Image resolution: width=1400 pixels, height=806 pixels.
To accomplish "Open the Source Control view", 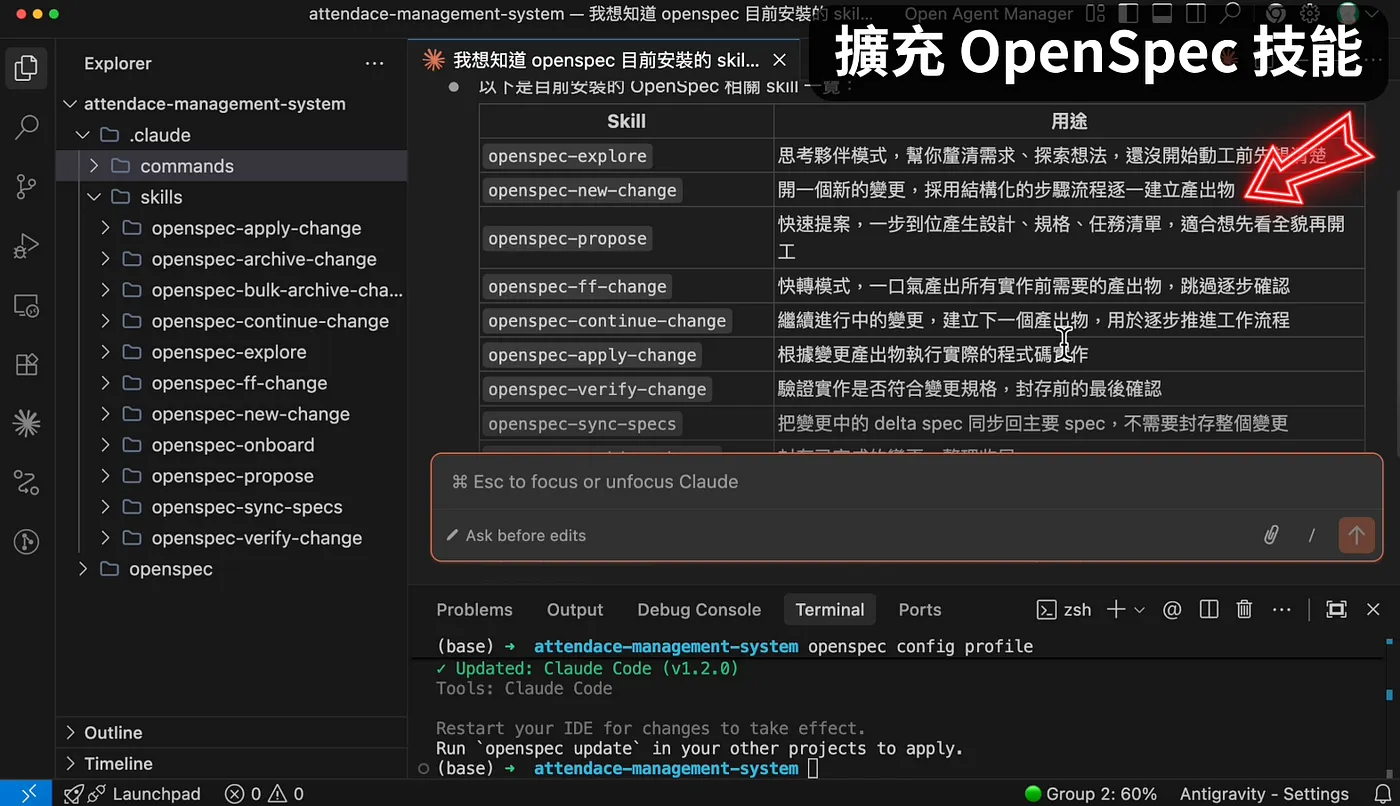I will click(27, 186).
